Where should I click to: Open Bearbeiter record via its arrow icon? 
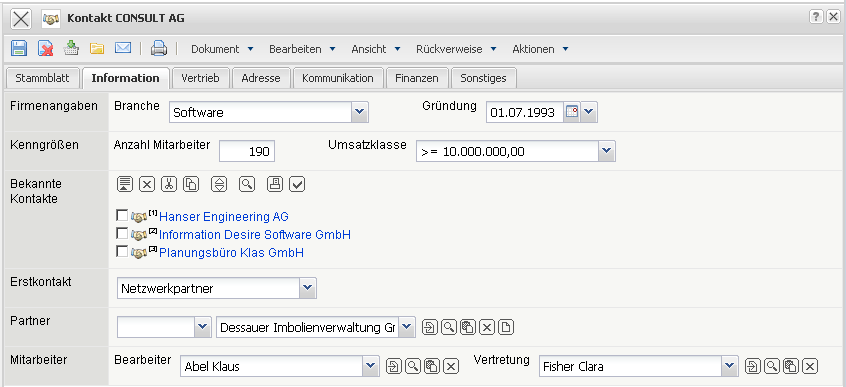click(x=394, y=366)
